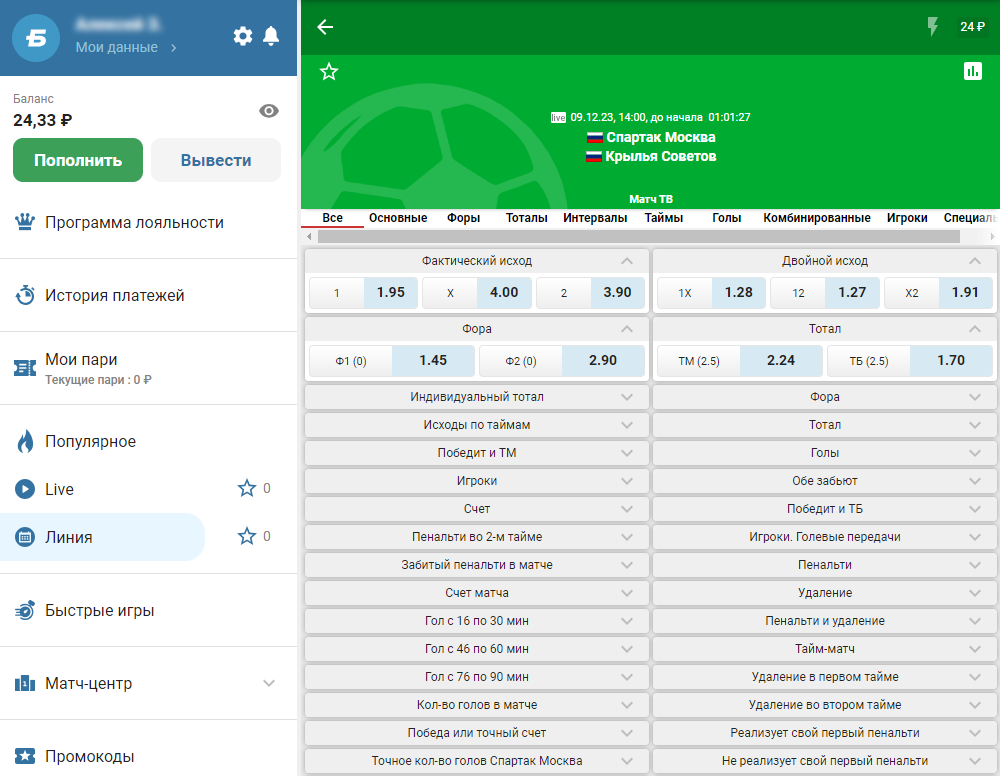Switch to the Основные tab
Screen dimensions: 1000x776
[x=398, y=217]
